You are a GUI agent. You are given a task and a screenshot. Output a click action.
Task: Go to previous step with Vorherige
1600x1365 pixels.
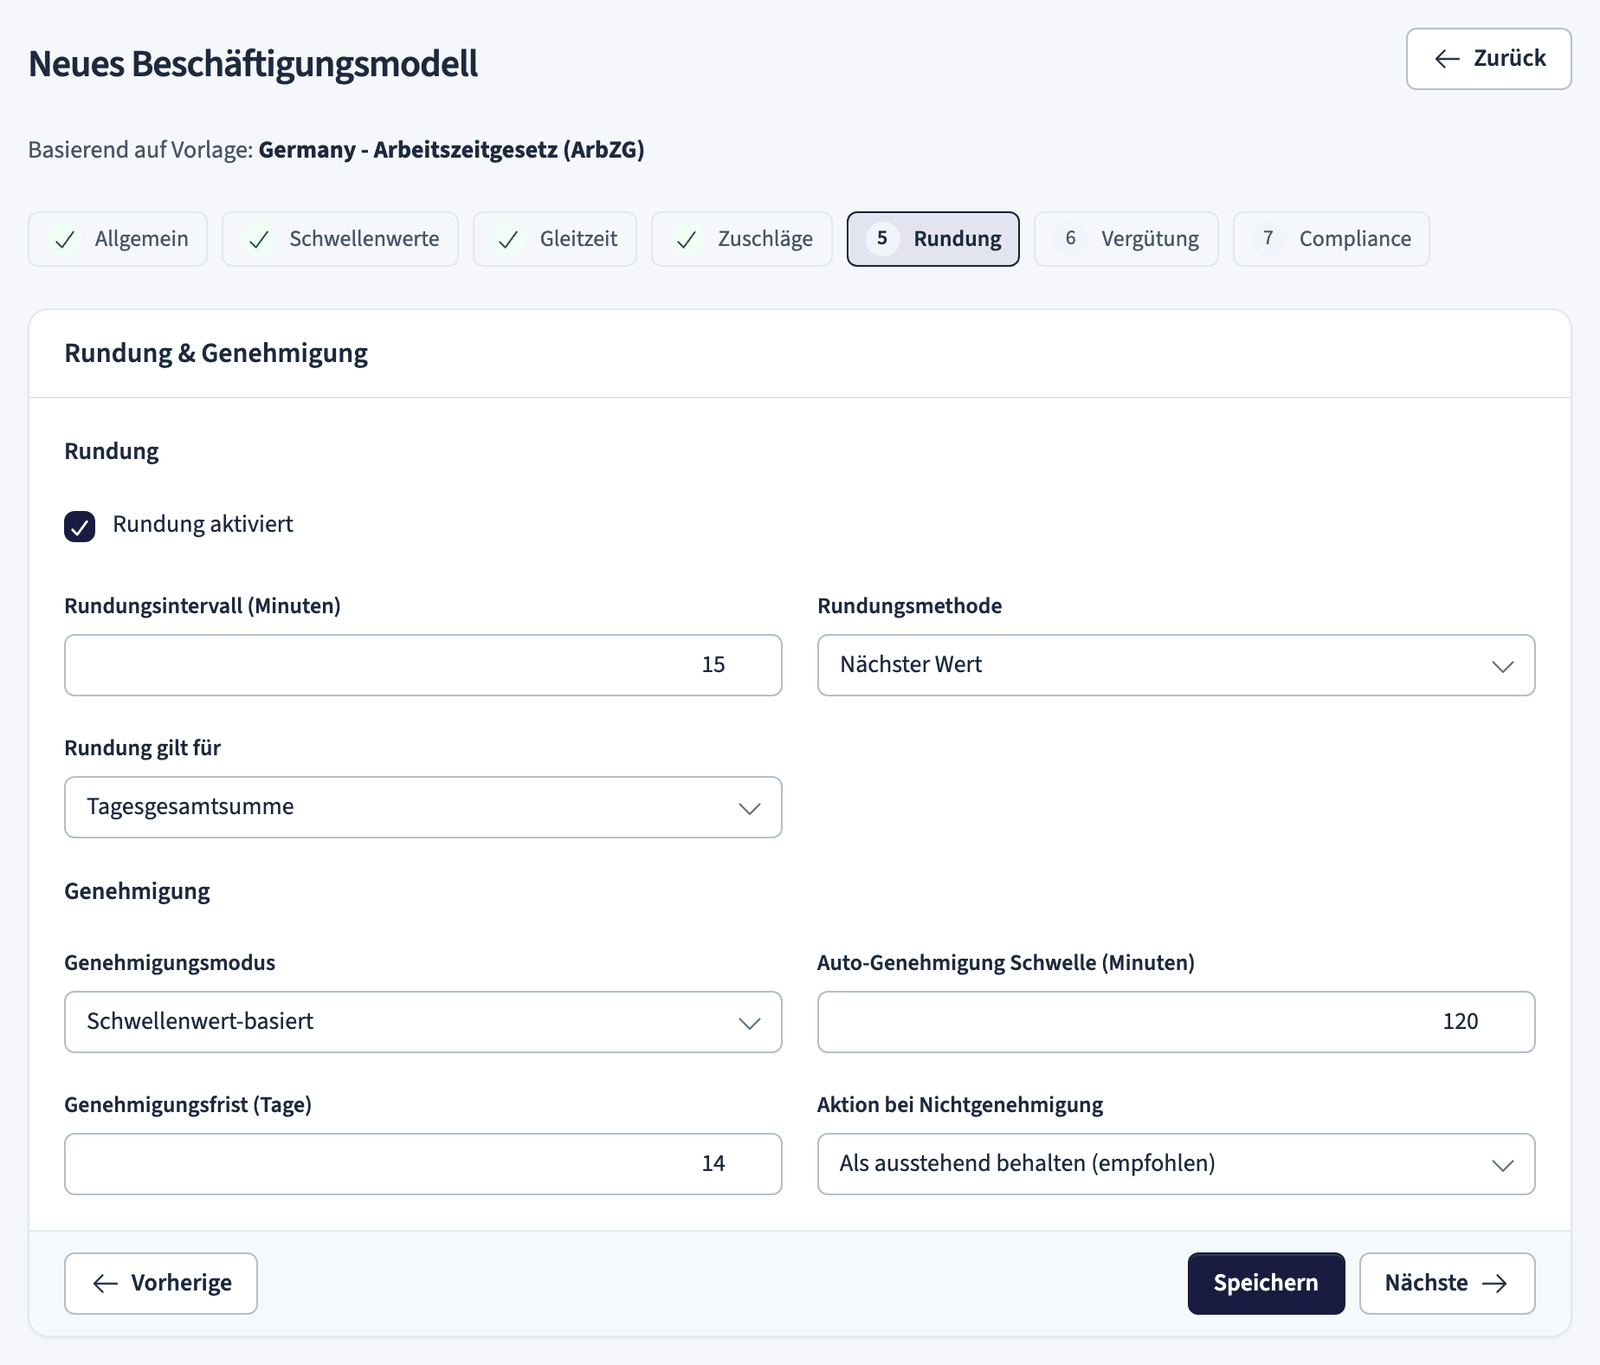pos(161,1283)
